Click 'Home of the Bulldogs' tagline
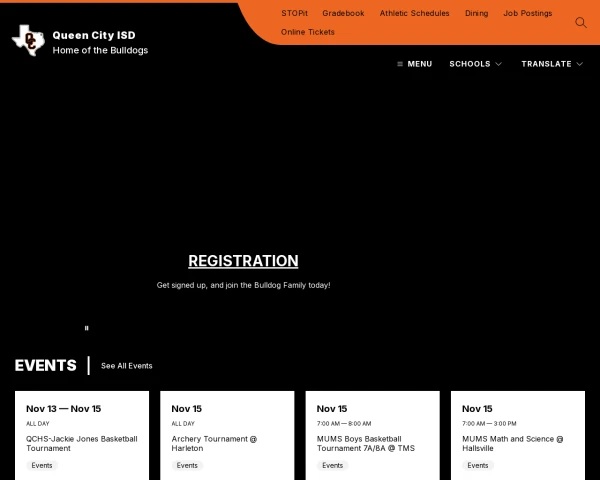This screenshot has height=480, width=600. pyautogui.click(x=100, y=51)
